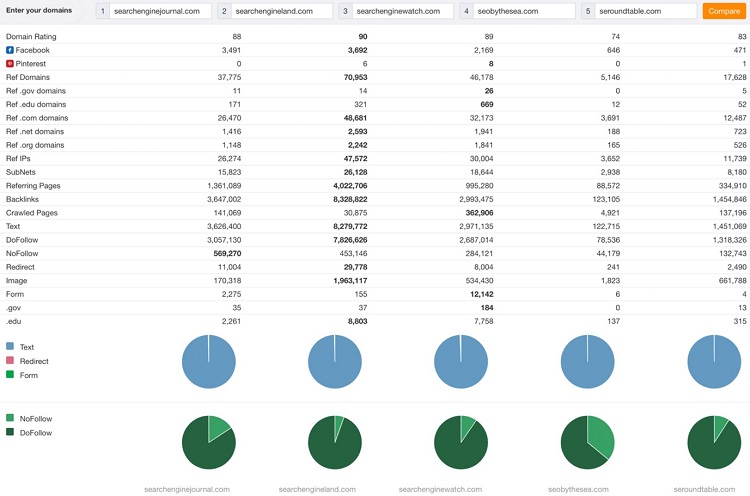750x496 pixels.
Task: Click seroundtable.com NoFollow/DoFollow pie chart
Action: coord(714,442)
